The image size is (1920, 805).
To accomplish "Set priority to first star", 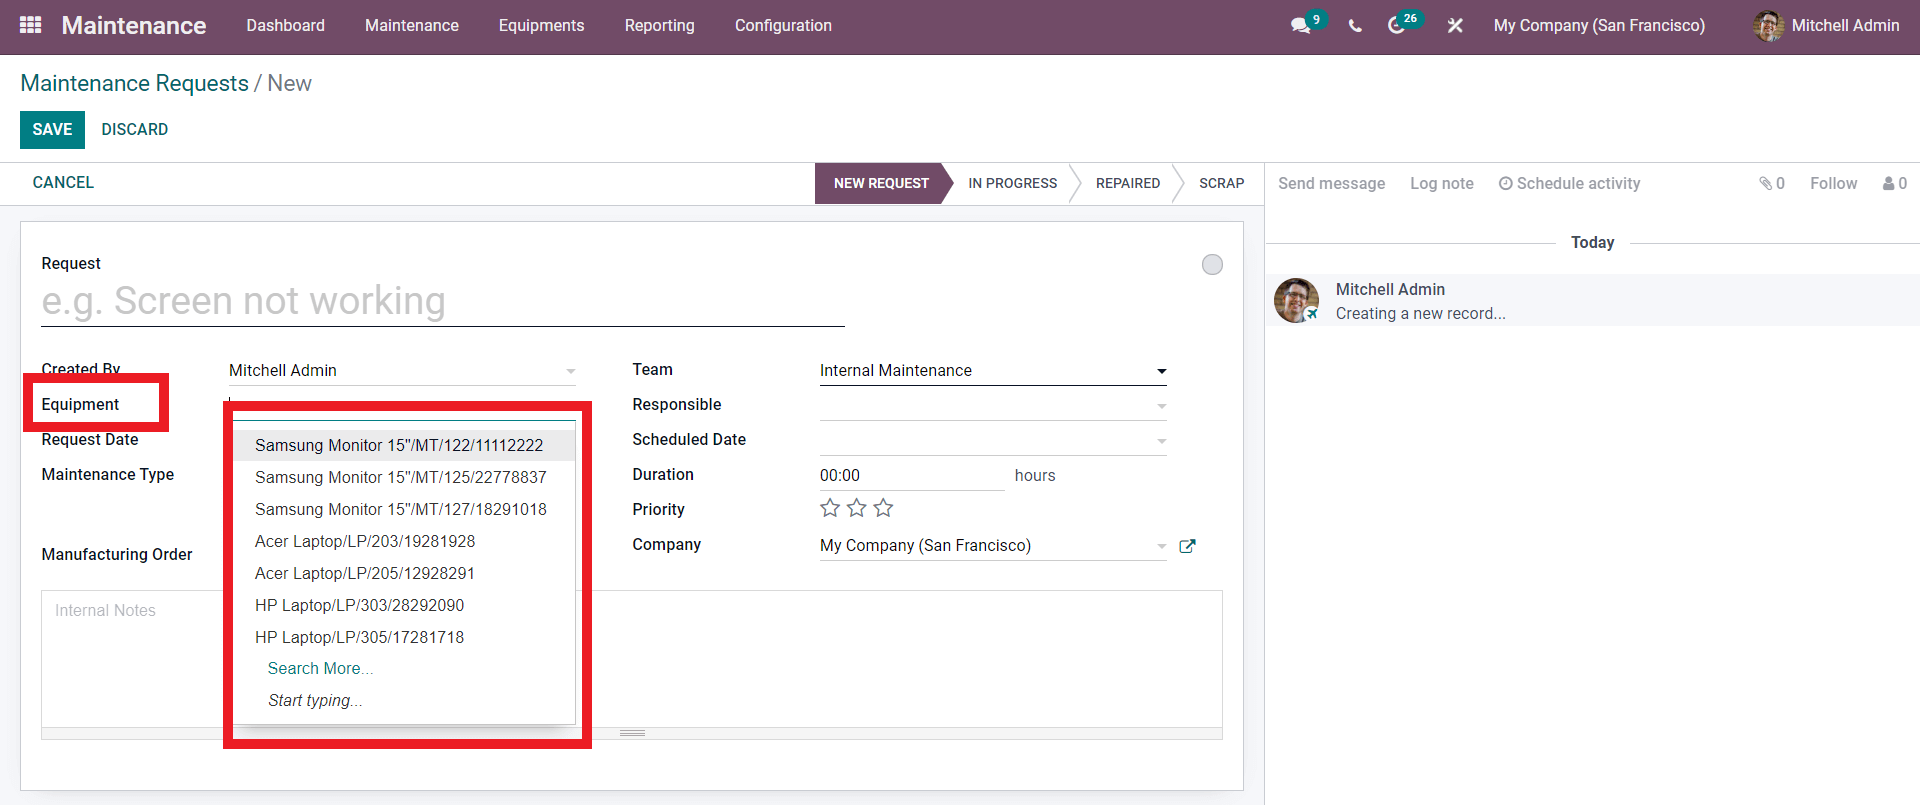I will pyautogui.click(x=830, y=509).
